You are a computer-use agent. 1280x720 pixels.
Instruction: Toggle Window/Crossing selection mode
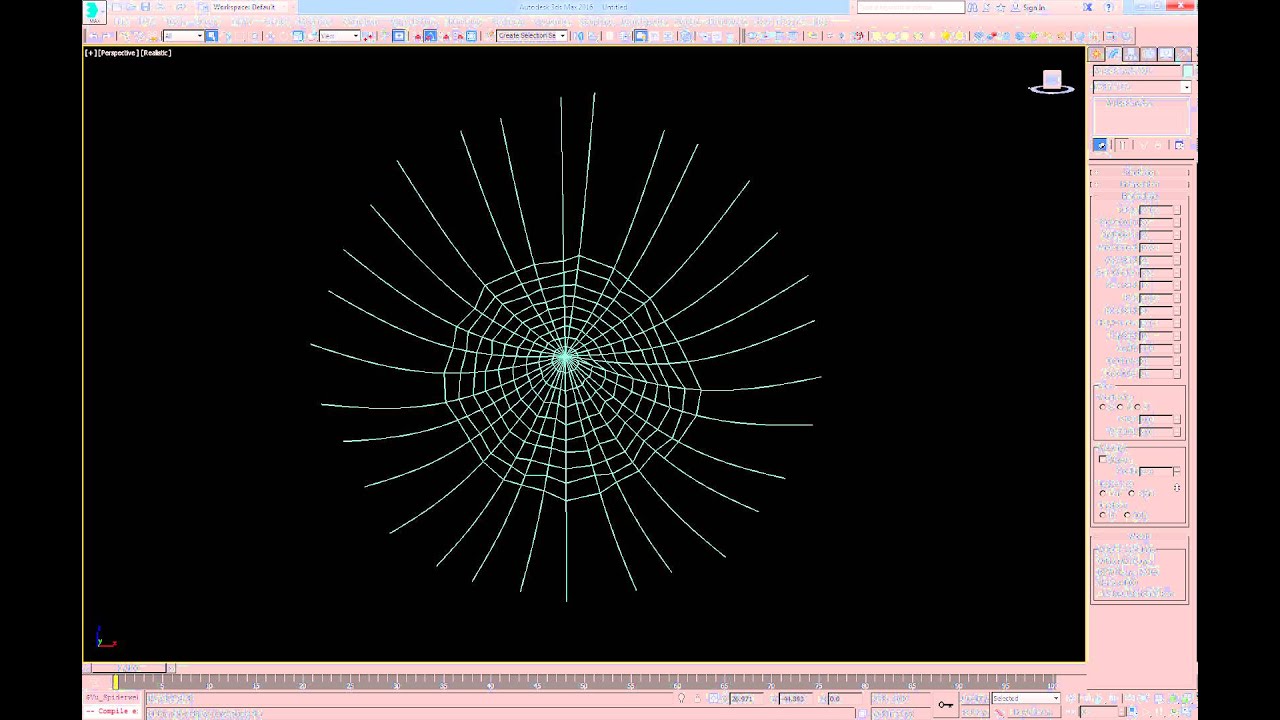click(254, 36)
